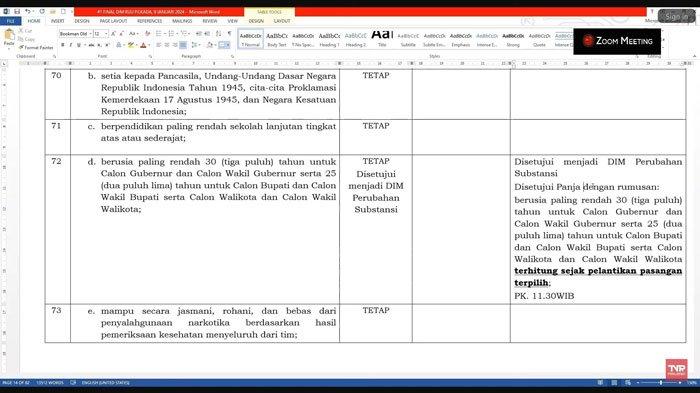Expand the bullets list dropdown
Screen dimensions: 700x393
click(x=165, y=33)
